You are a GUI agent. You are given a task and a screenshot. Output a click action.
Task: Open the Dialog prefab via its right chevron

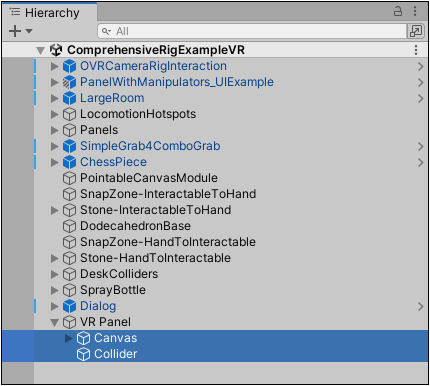coord(421,306)
